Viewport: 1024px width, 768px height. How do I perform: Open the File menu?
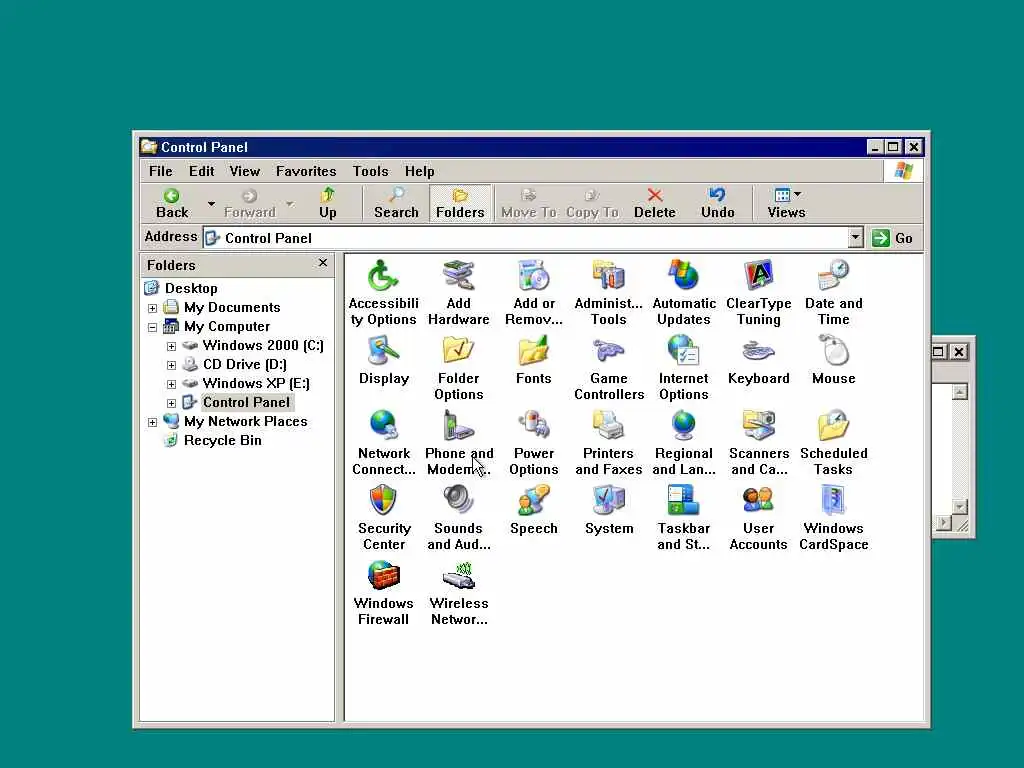[x=161, y=171]
